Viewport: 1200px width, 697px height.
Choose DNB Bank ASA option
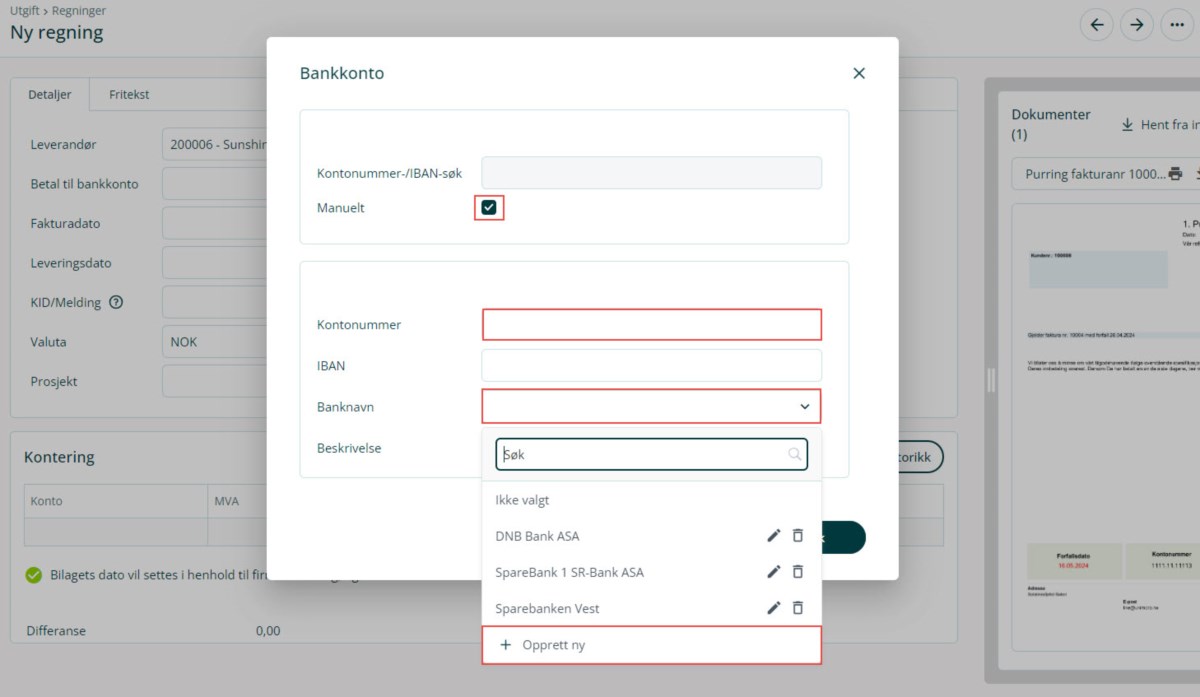[537, 536]
